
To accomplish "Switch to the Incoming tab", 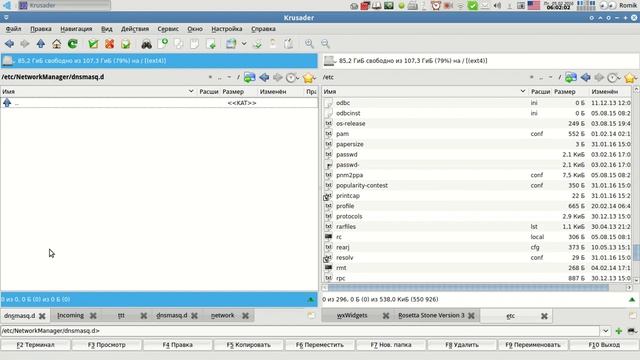I will pyautogui.click(x=71, y=316).
